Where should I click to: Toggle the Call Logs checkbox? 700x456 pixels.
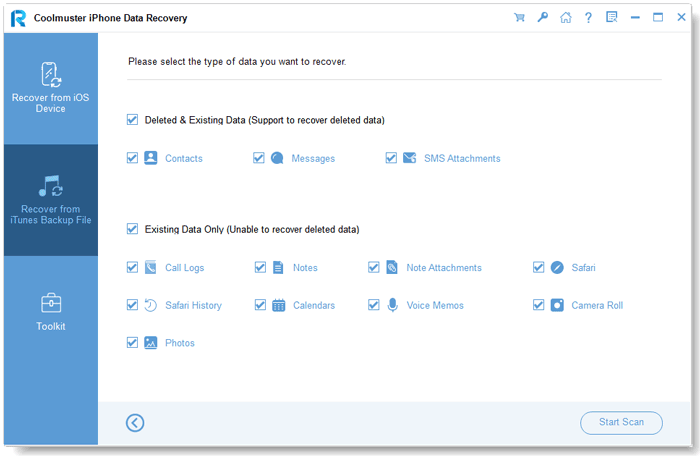[132, 268]
